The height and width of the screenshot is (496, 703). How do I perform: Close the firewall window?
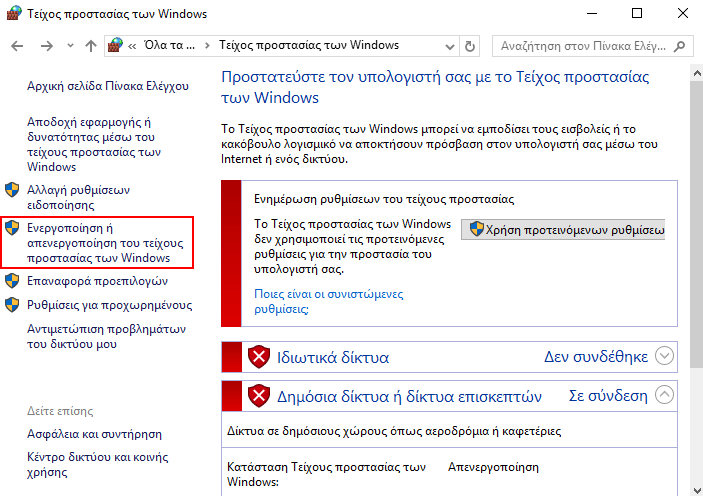tap(682, 13)
